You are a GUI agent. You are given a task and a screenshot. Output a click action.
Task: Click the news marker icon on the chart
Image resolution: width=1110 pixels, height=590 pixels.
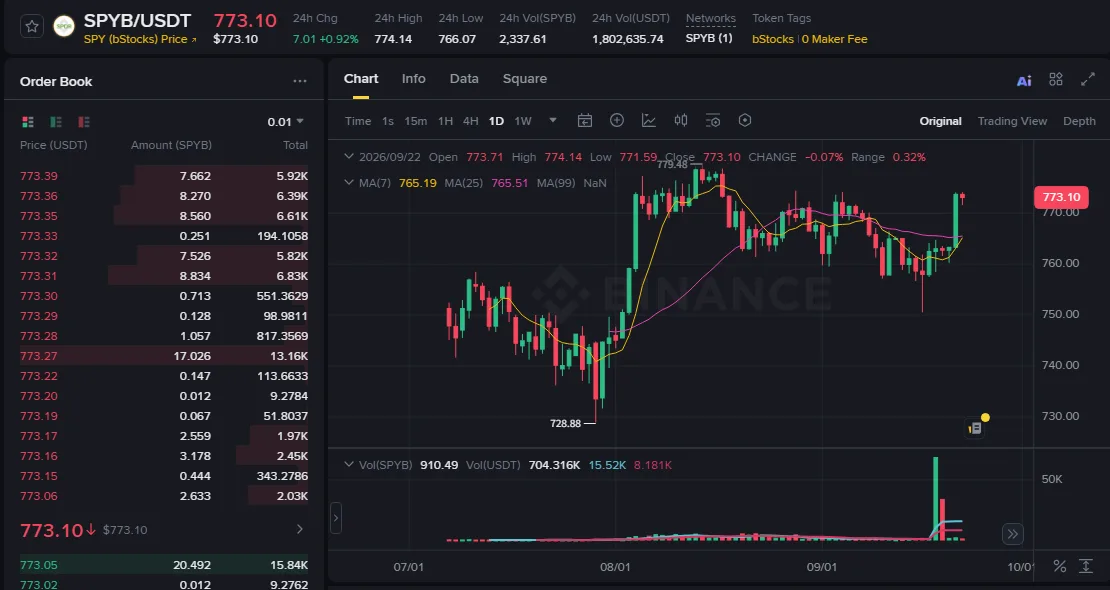click(x=975, y=428)
